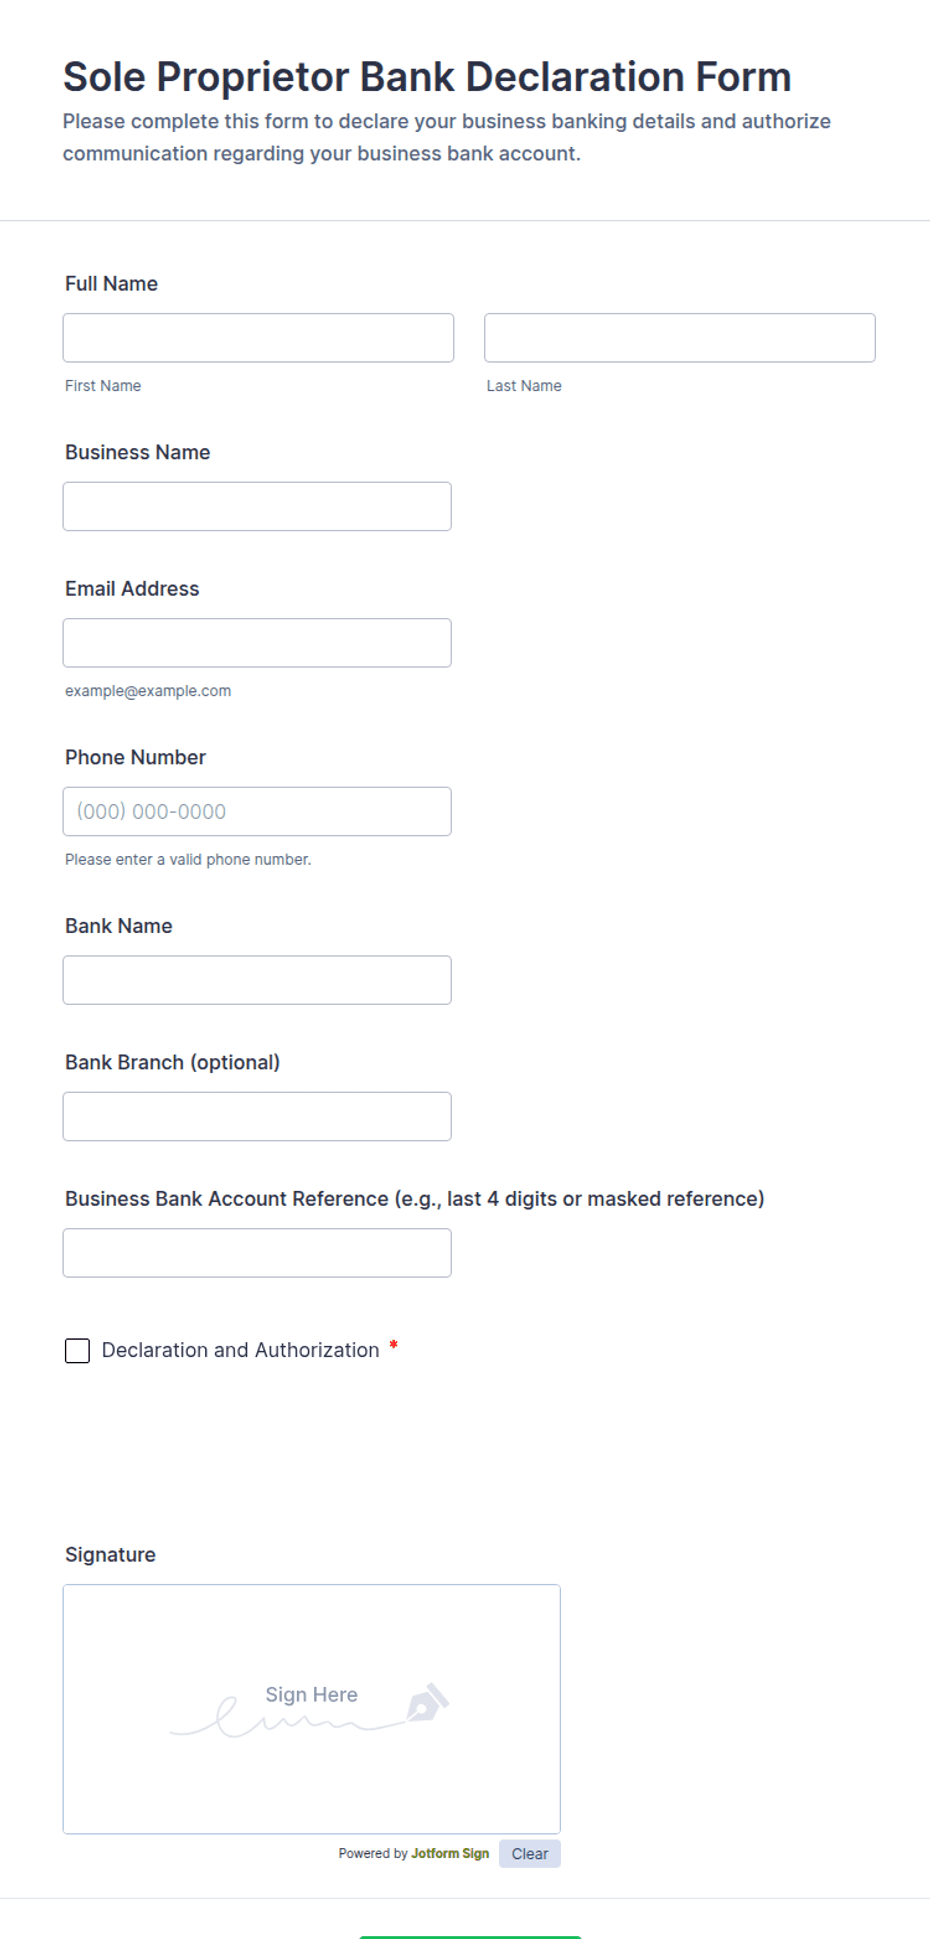Select the Business Bank Account Reference field
The height and width of the screenshot is (1939, 930).
pyautogui.click(x=257, y=1253)
